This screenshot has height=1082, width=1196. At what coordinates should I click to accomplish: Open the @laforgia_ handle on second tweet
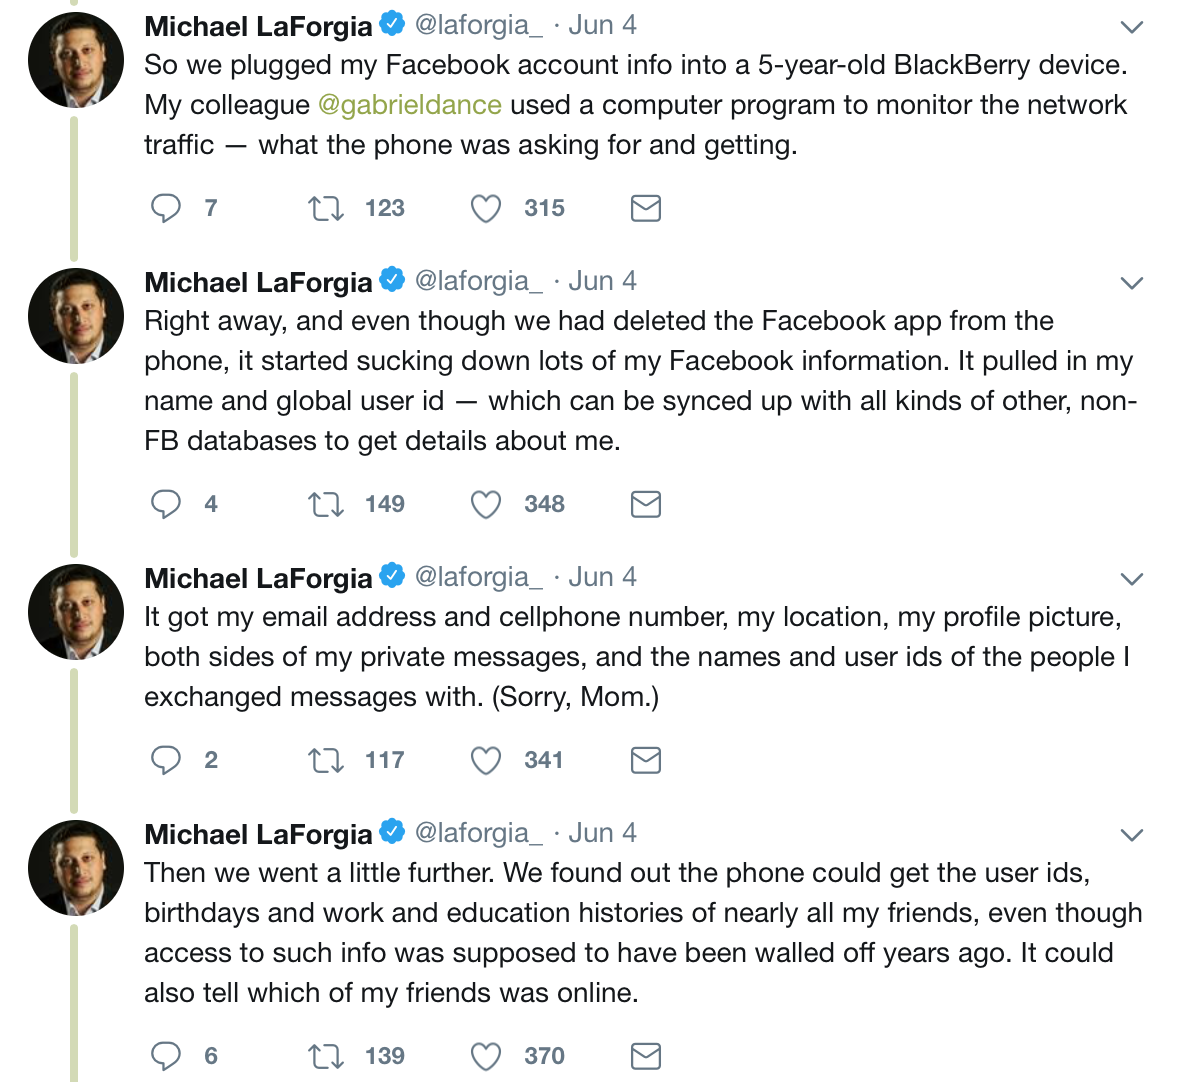(x=478, y=281)
